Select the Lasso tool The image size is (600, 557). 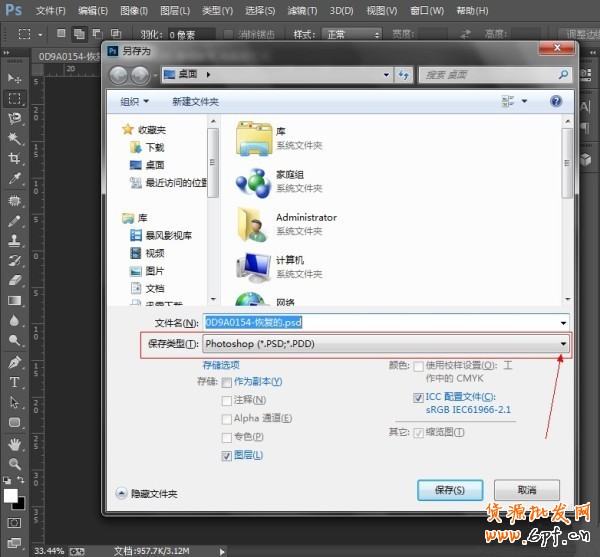point(15,119)
